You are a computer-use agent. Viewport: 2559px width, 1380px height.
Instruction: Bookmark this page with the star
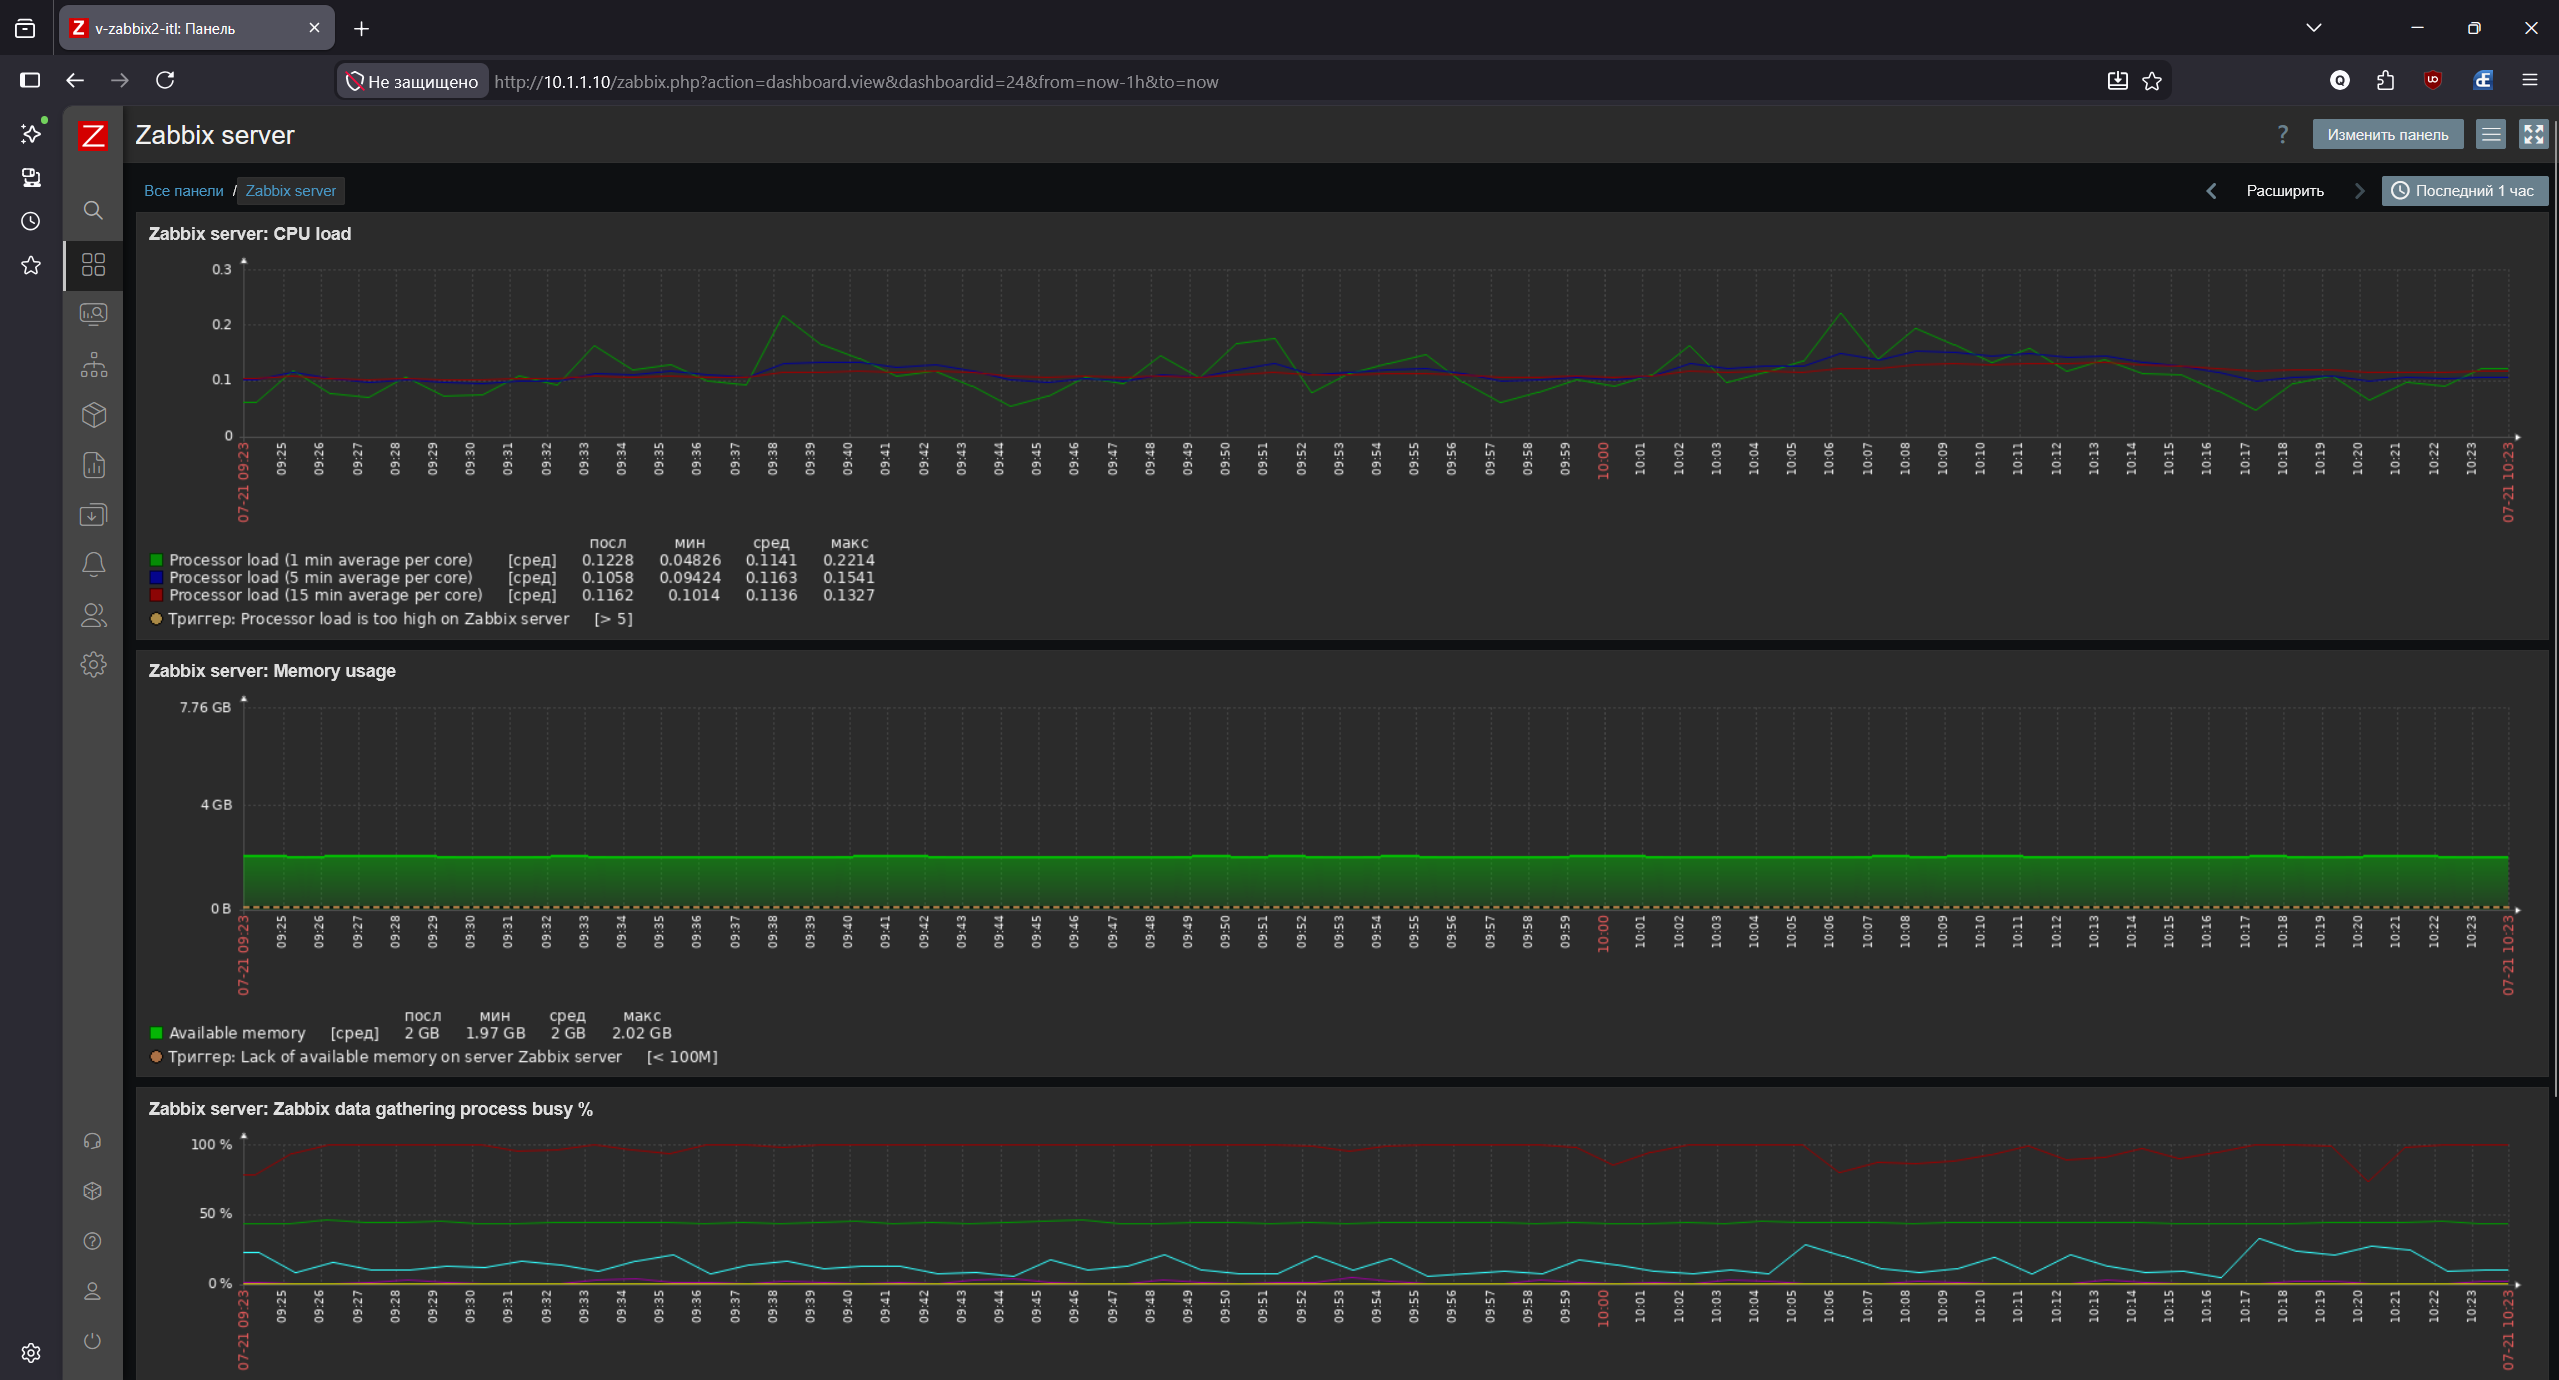point(2152,81)
